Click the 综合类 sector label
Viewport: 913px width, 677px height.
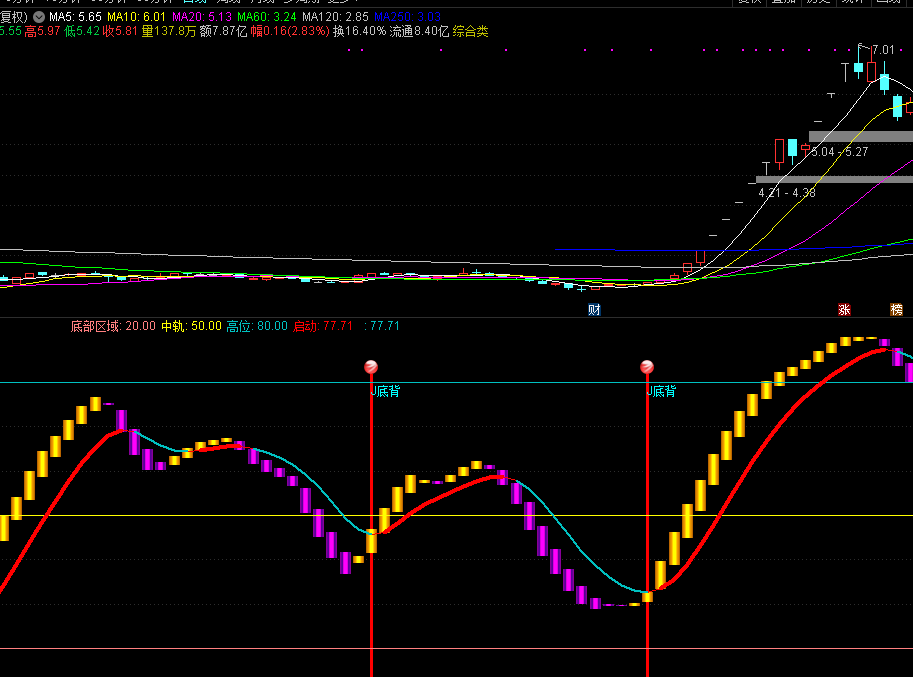(470, 31)
